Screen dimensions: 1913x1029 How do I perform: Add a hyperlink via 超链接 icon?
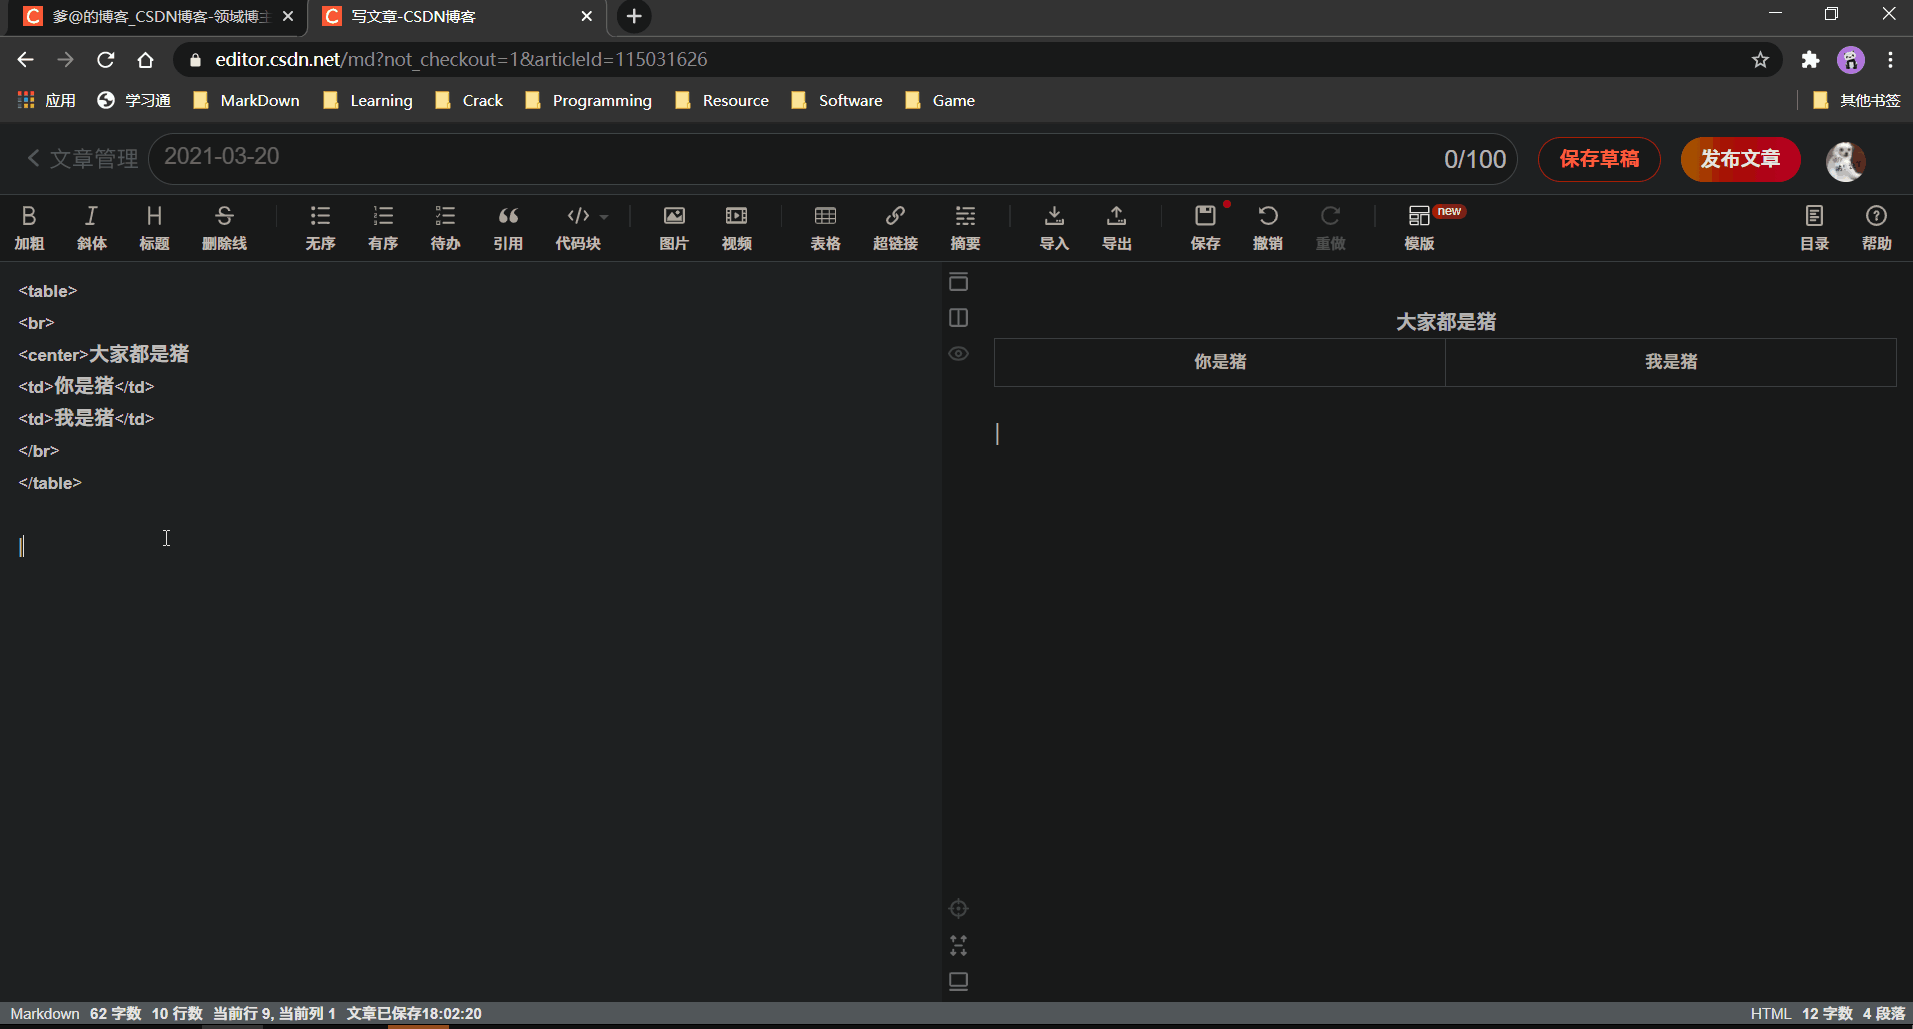coord(895,228)
